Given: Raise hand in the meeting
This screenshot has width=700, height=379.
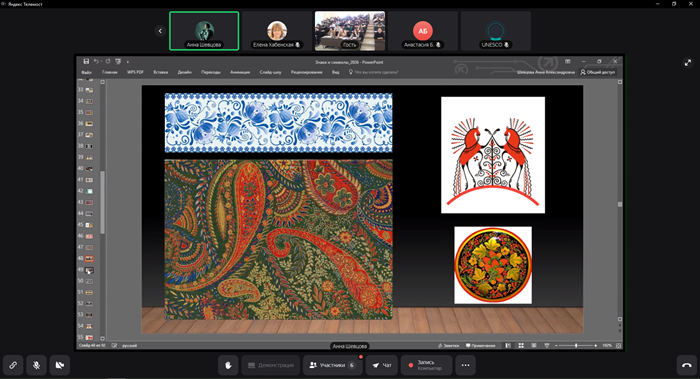Looking at the screenshot, I should (x=228, y=365).
